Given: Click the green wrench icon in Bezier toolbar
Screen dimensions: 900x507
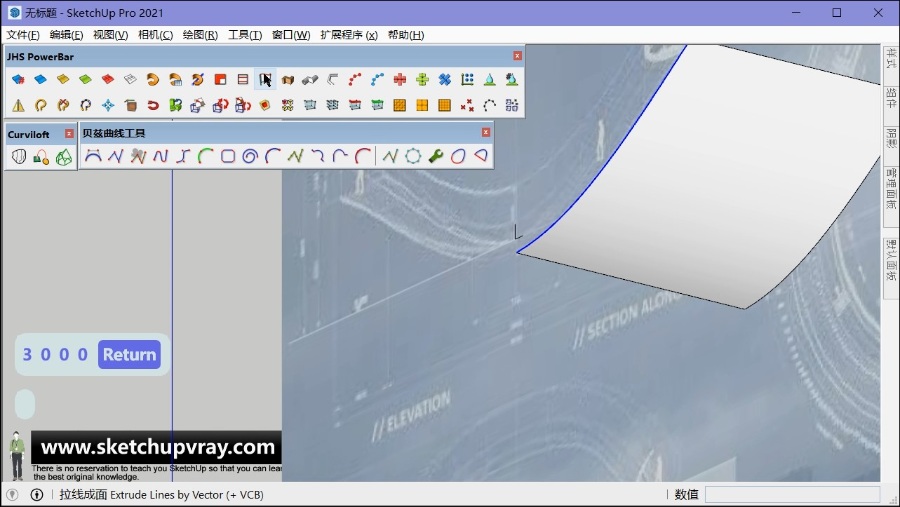Looking at the screenshot, I should [436, 156].
